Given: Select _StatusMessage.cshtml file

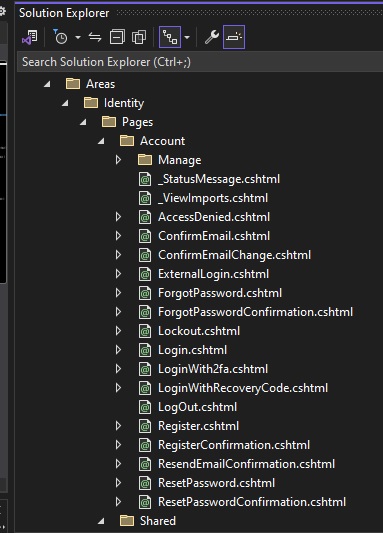Looking at the screenshot, I should pyautogui.click(x=219, y=179).
